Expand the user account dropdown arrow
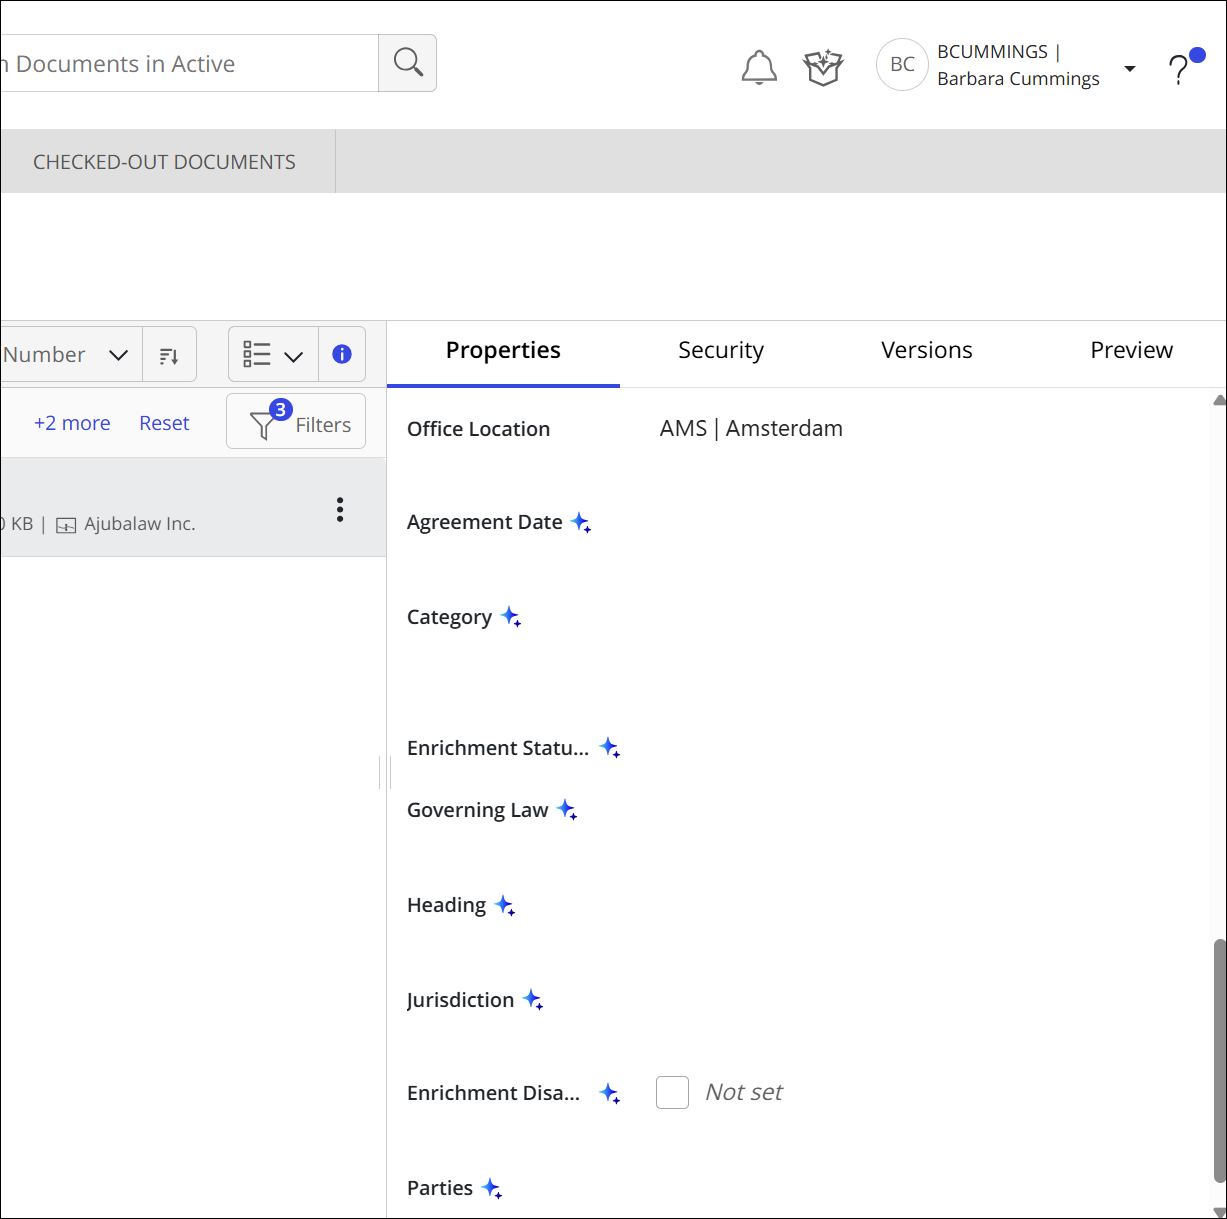The image size is (1227, 1219). pos(1130,69)
